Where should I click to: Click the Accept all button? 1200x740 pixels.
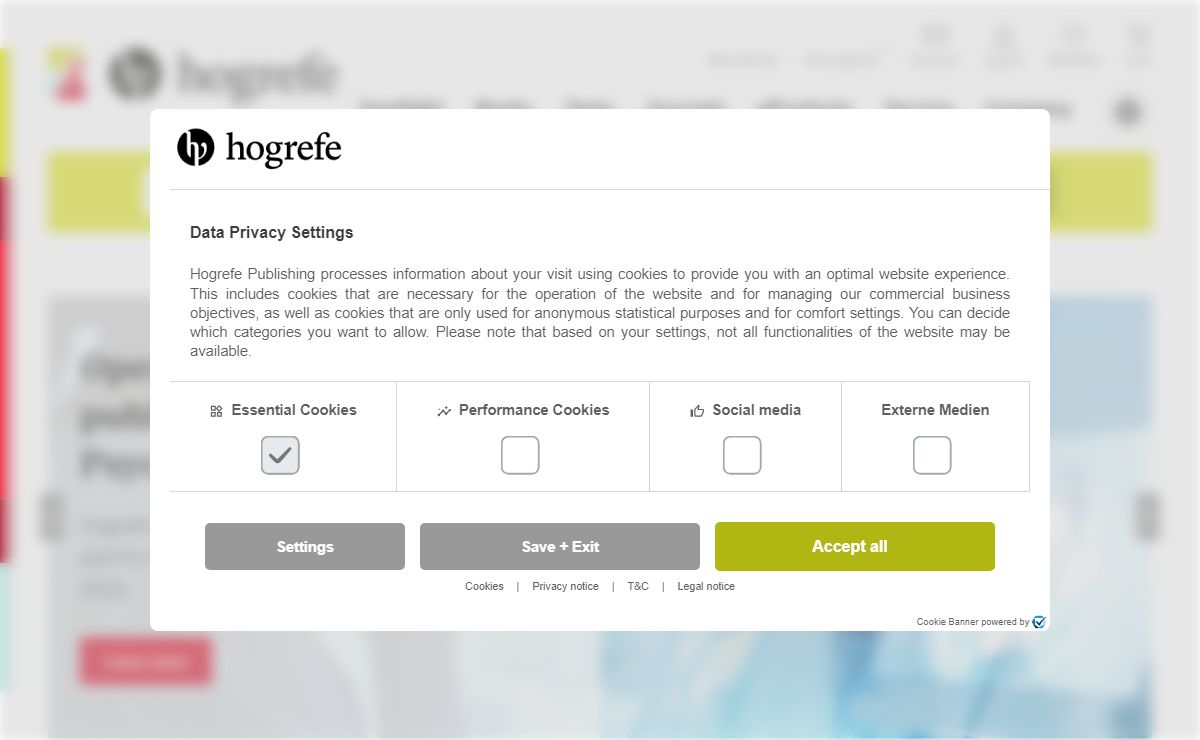click(855, 546)
